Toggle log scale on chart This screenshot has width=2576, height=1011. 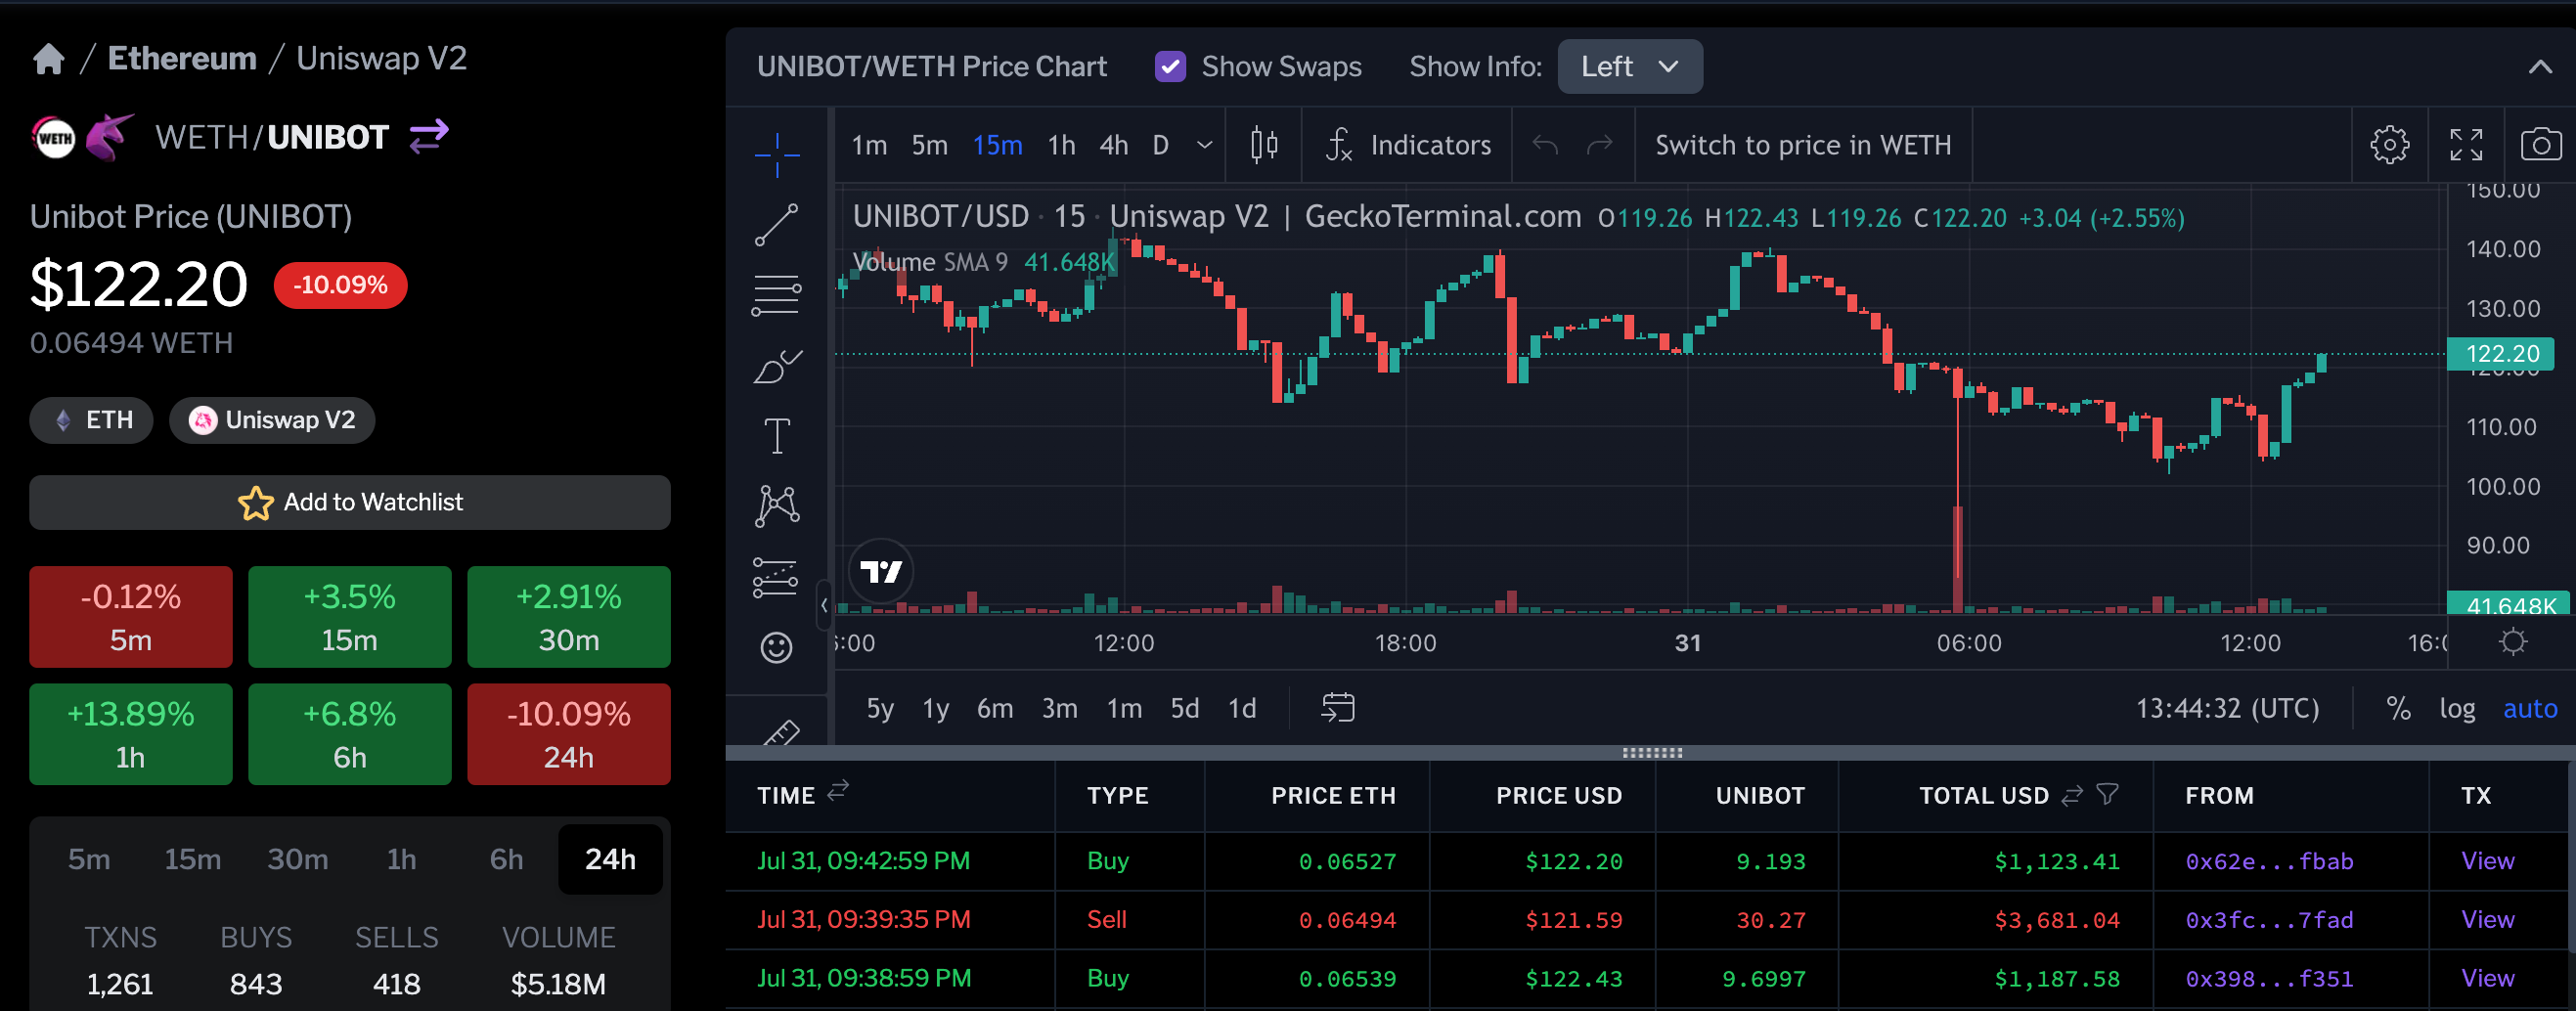click(2456, 709)
